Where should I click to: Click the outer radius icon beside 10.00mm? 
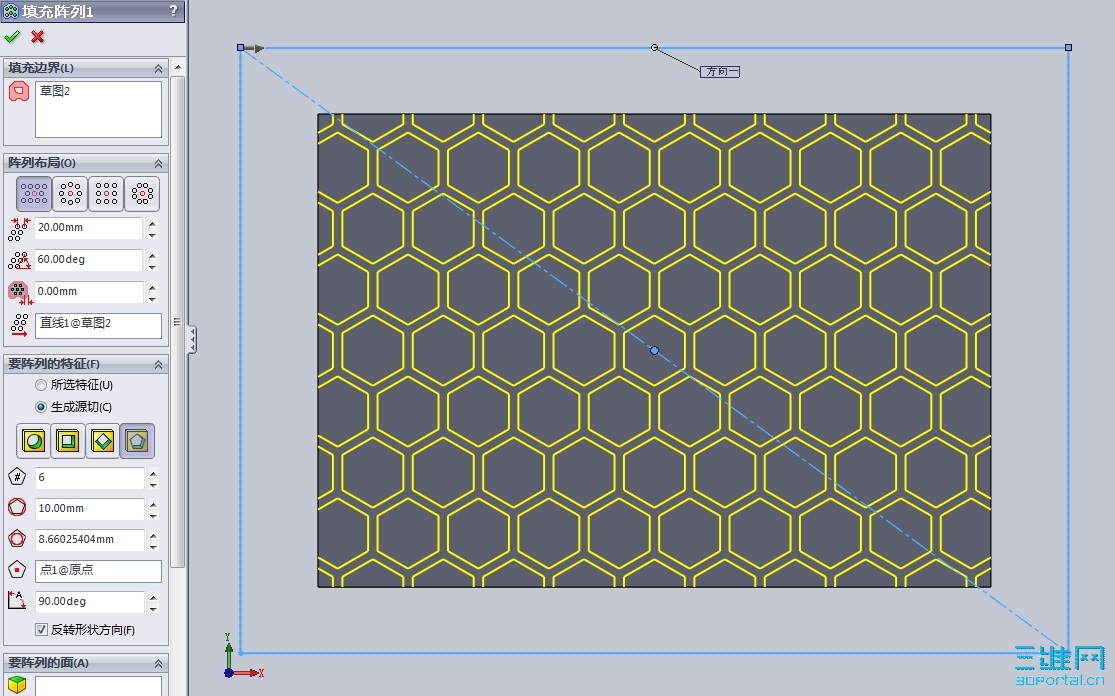tap(17, 508)
